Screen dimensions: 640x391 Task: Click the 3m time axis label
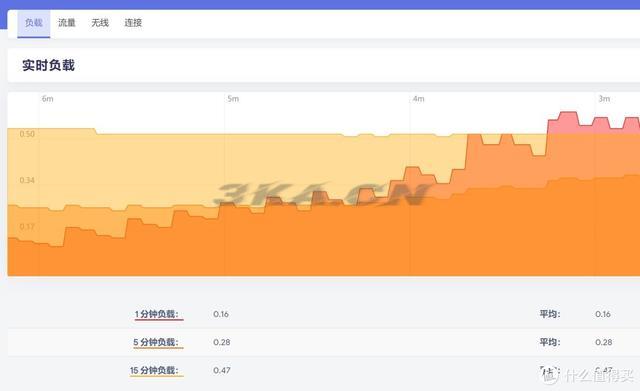tap(604, 99)
